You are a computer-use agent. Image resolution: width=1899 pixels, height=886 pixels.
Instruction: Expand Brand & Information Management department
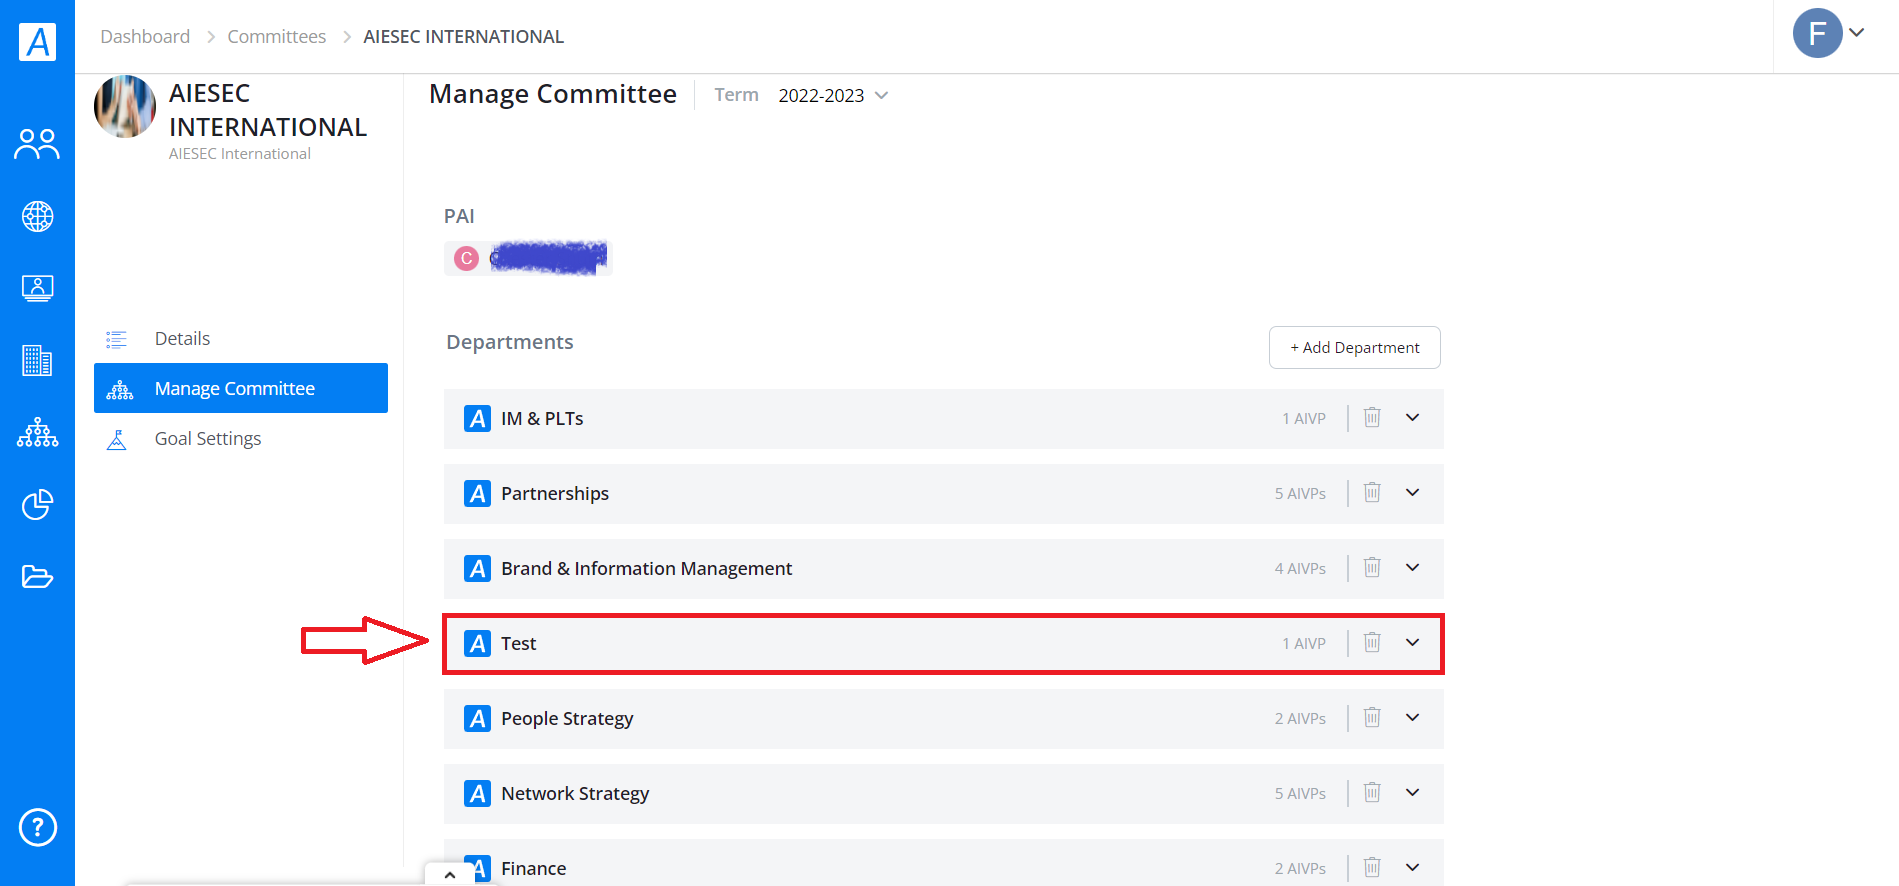click(x=1412, y=567)
